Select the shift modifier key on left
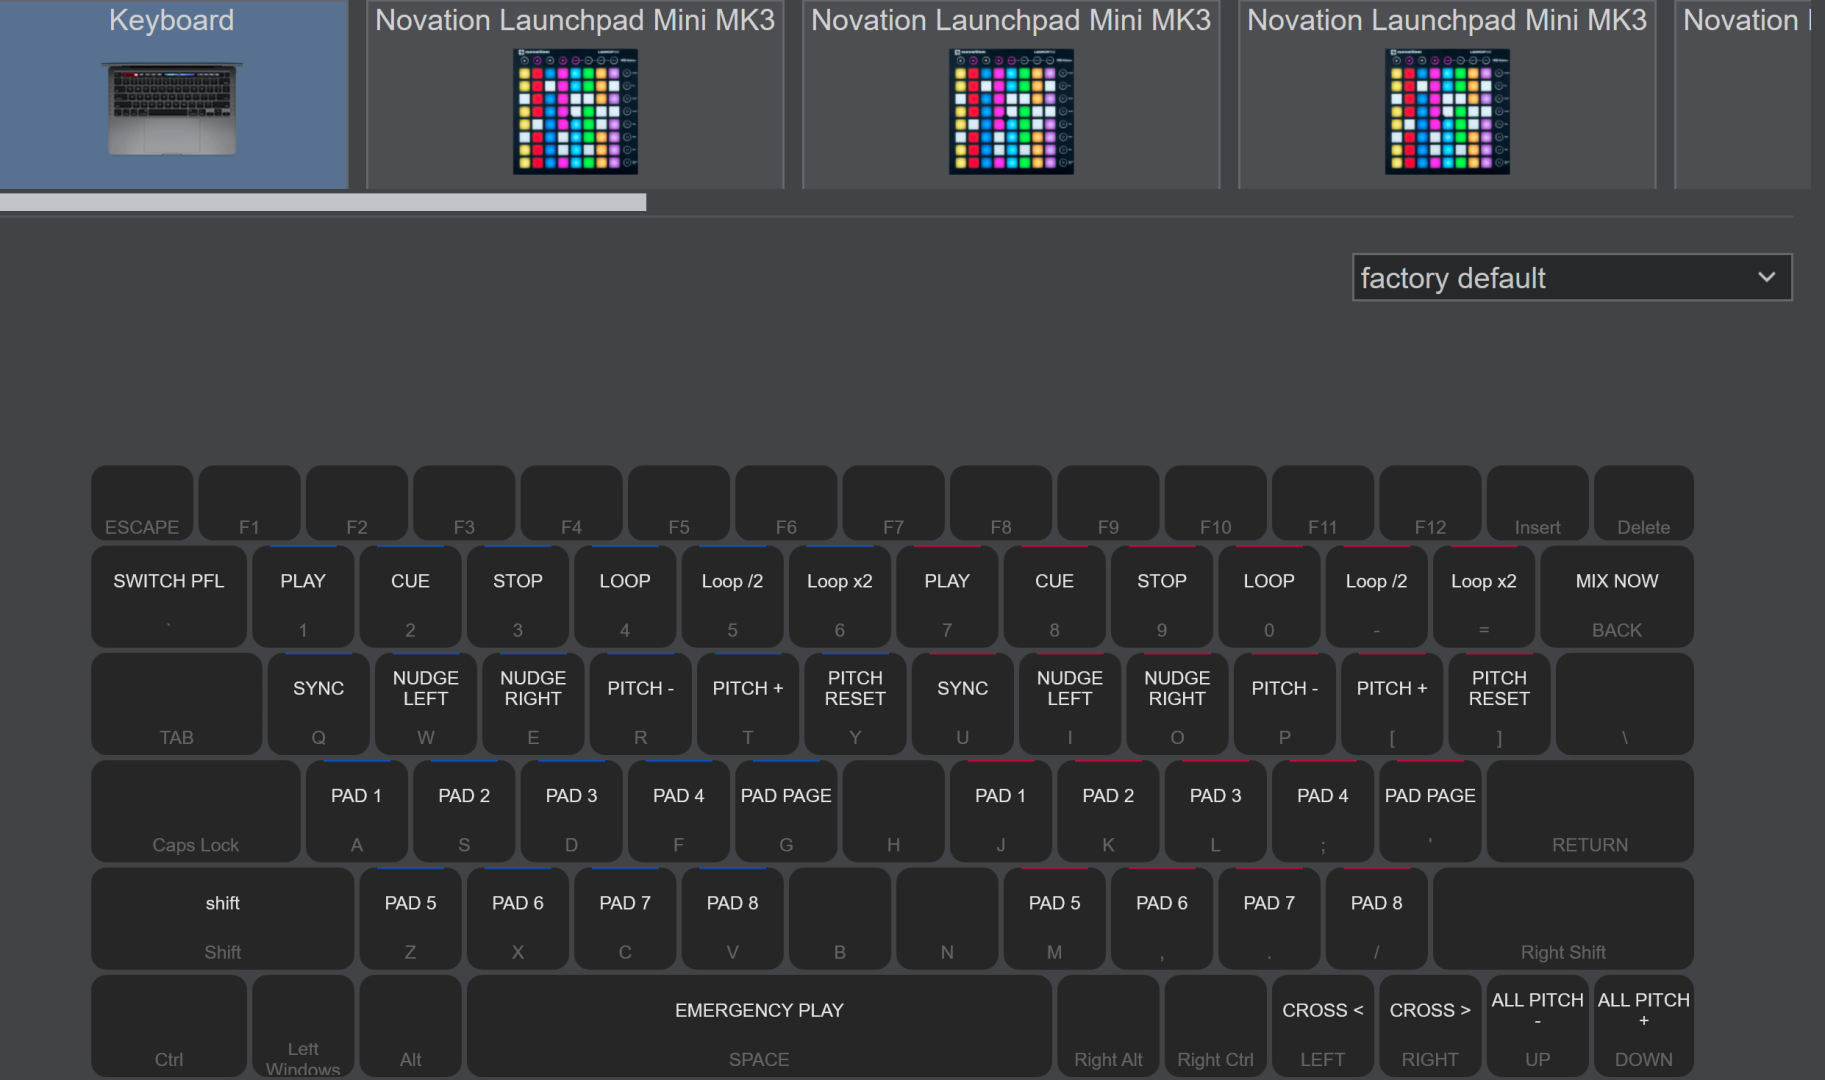Image resolution: width=1825 pixels, height=1080 pixels. click(222, 918)
